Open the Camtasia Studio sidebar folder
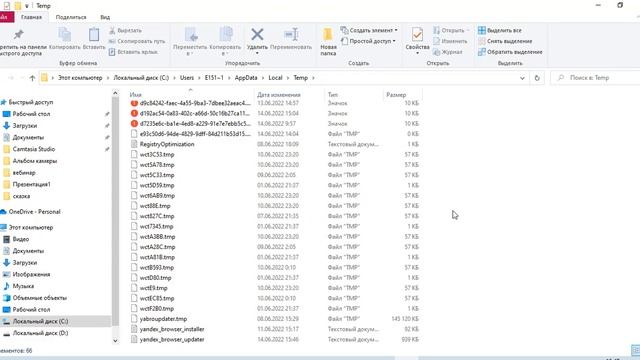The image size is (640, 360). [x=33, y=149]
